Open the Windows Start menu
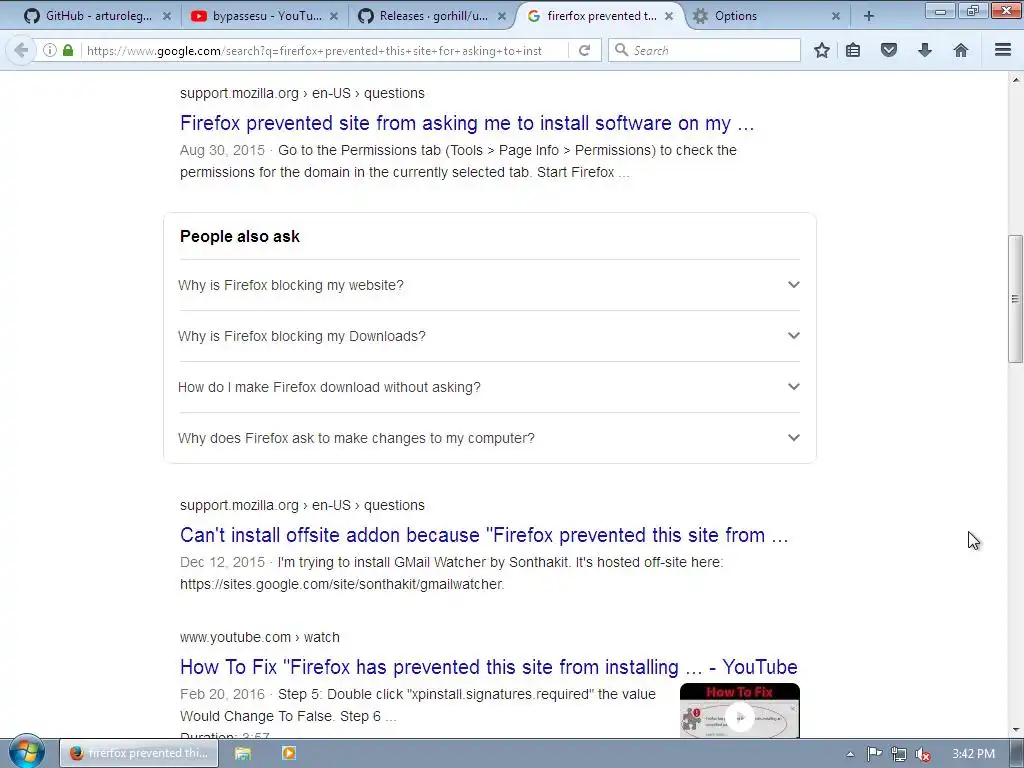This screenshot has height=768, width=1024. (26, 752)
